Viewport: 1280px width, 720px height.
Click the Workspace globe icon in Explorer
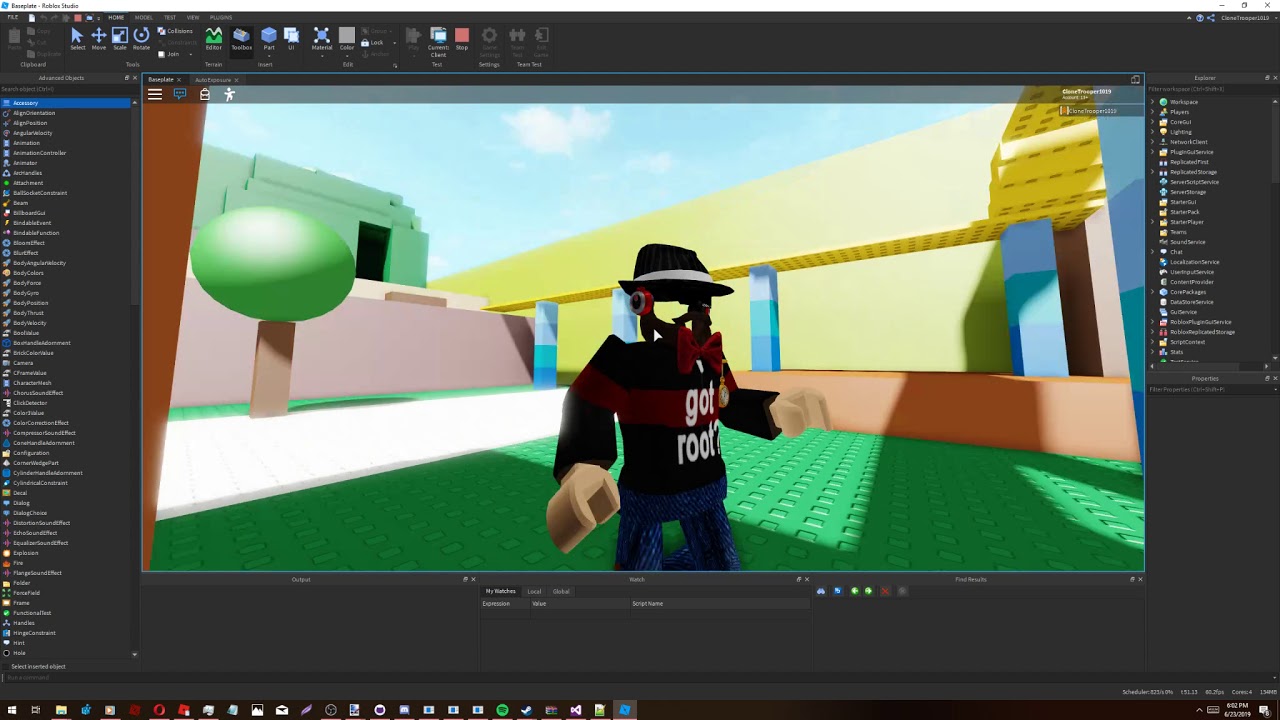(1163, 102)
